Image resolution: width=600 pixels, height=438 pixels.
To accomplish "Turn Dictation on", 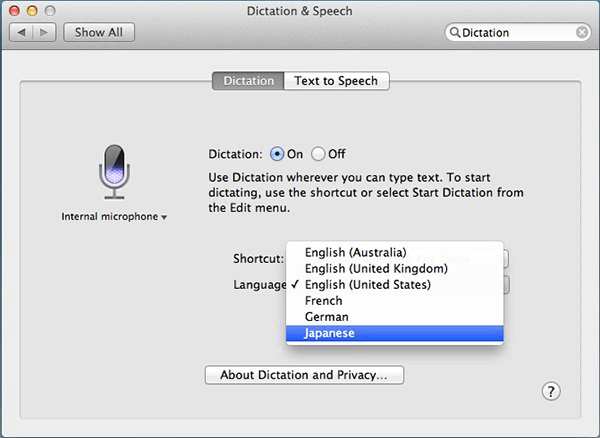I will [277, 154].
